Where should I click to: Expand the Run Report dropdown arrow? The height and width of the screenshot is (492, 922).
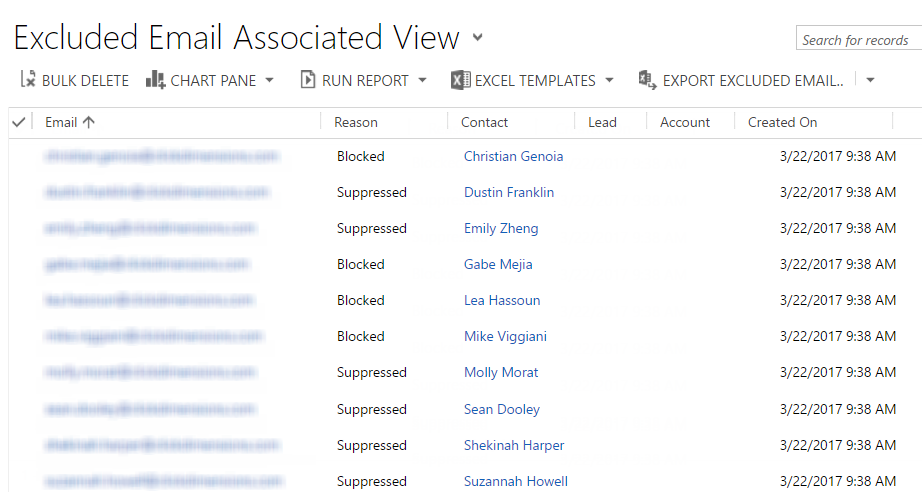tap(422, 81)
